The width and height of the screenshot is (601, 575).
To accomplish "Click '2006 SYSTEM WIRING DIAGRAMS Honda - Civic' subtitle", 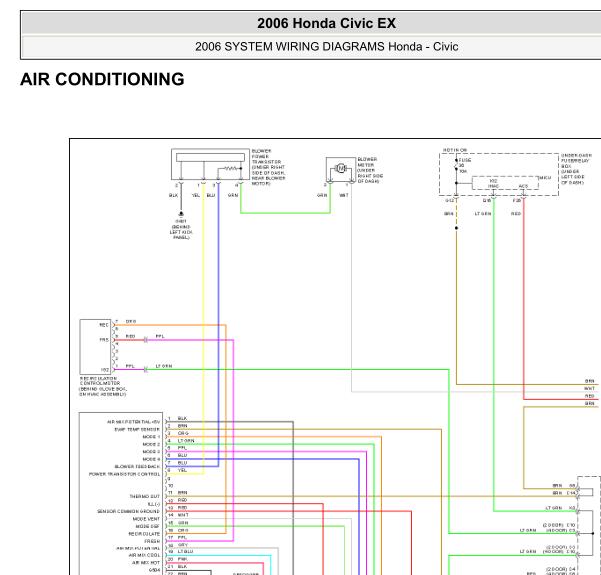I will (327, 46).
